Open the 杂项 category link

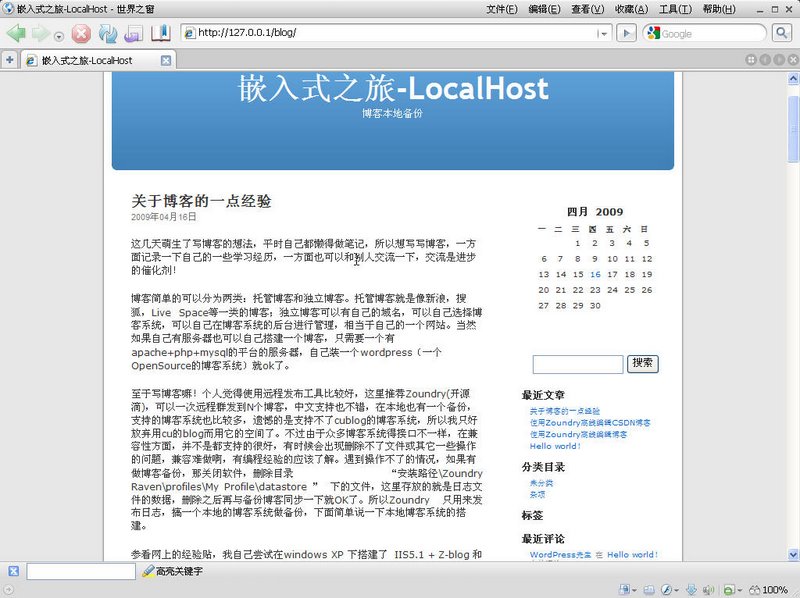[x=537, y=494]
